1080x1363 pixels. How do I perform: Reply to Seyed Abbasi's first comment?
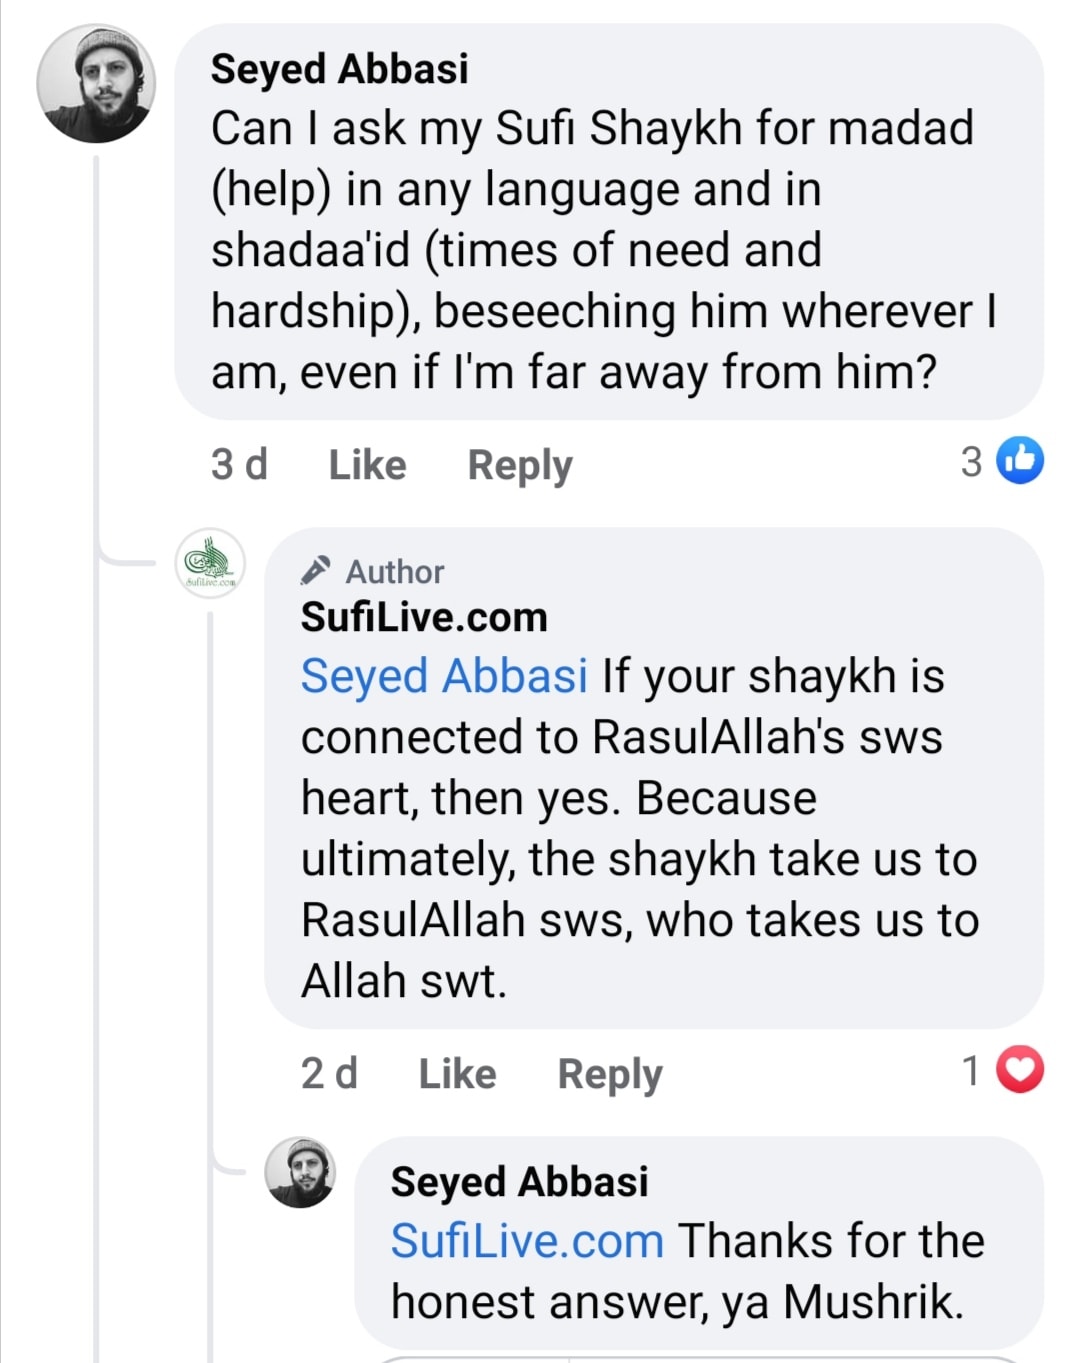tap(520, 465)
